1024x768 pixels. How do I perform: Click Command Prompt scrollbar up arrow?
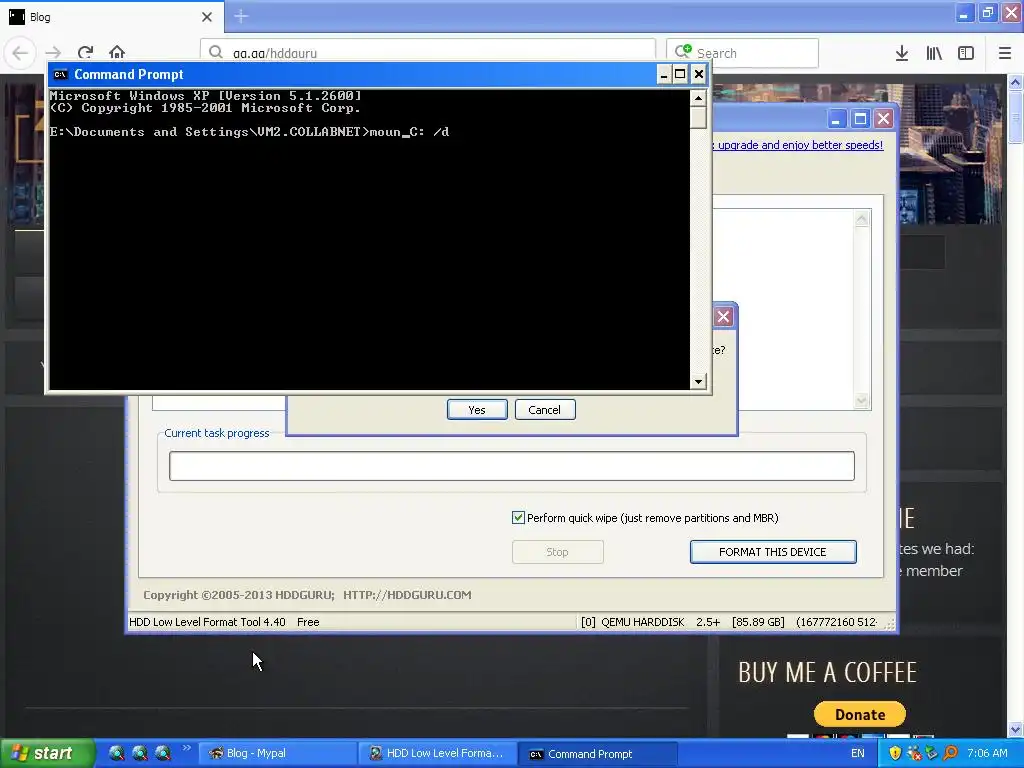point(698,98)
